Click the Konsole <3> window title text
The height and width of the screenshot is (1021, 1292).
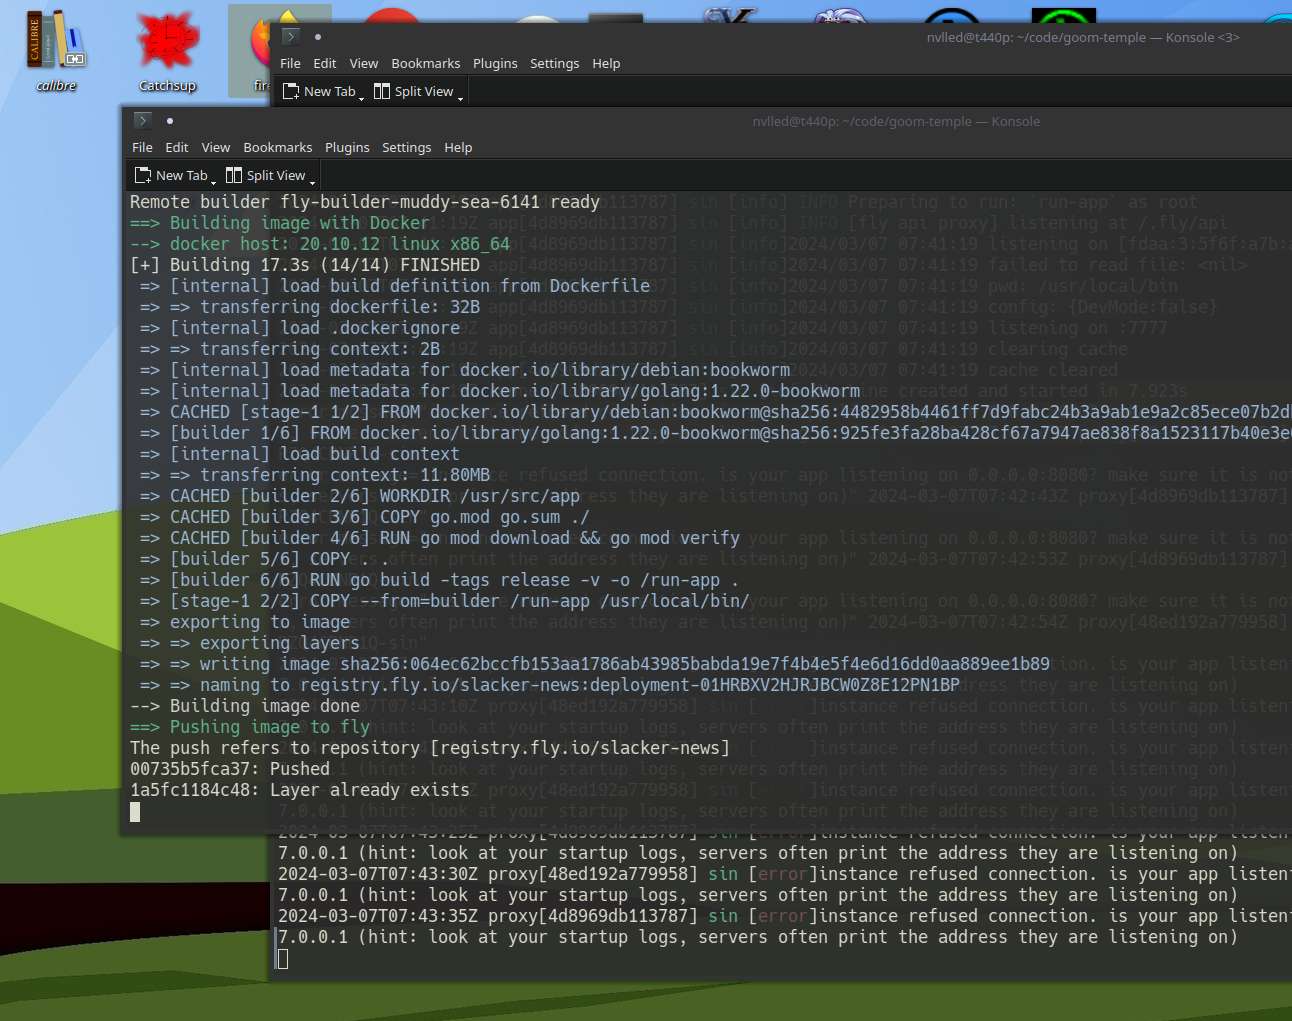point(1082,37)
